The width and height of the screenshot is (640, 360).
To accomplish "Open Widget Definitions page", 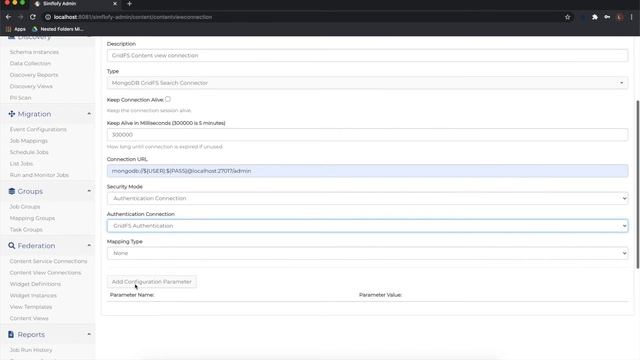I will tap(35, 284).
